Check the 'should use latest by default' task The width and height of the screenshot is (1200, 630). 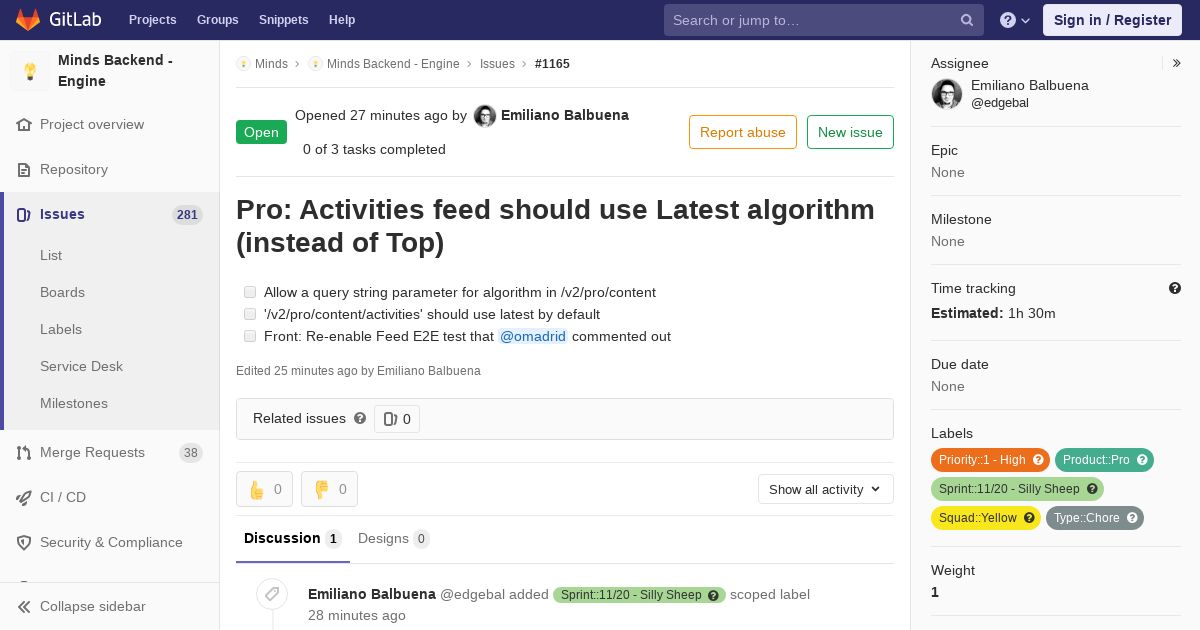click(x=250, y=314)
